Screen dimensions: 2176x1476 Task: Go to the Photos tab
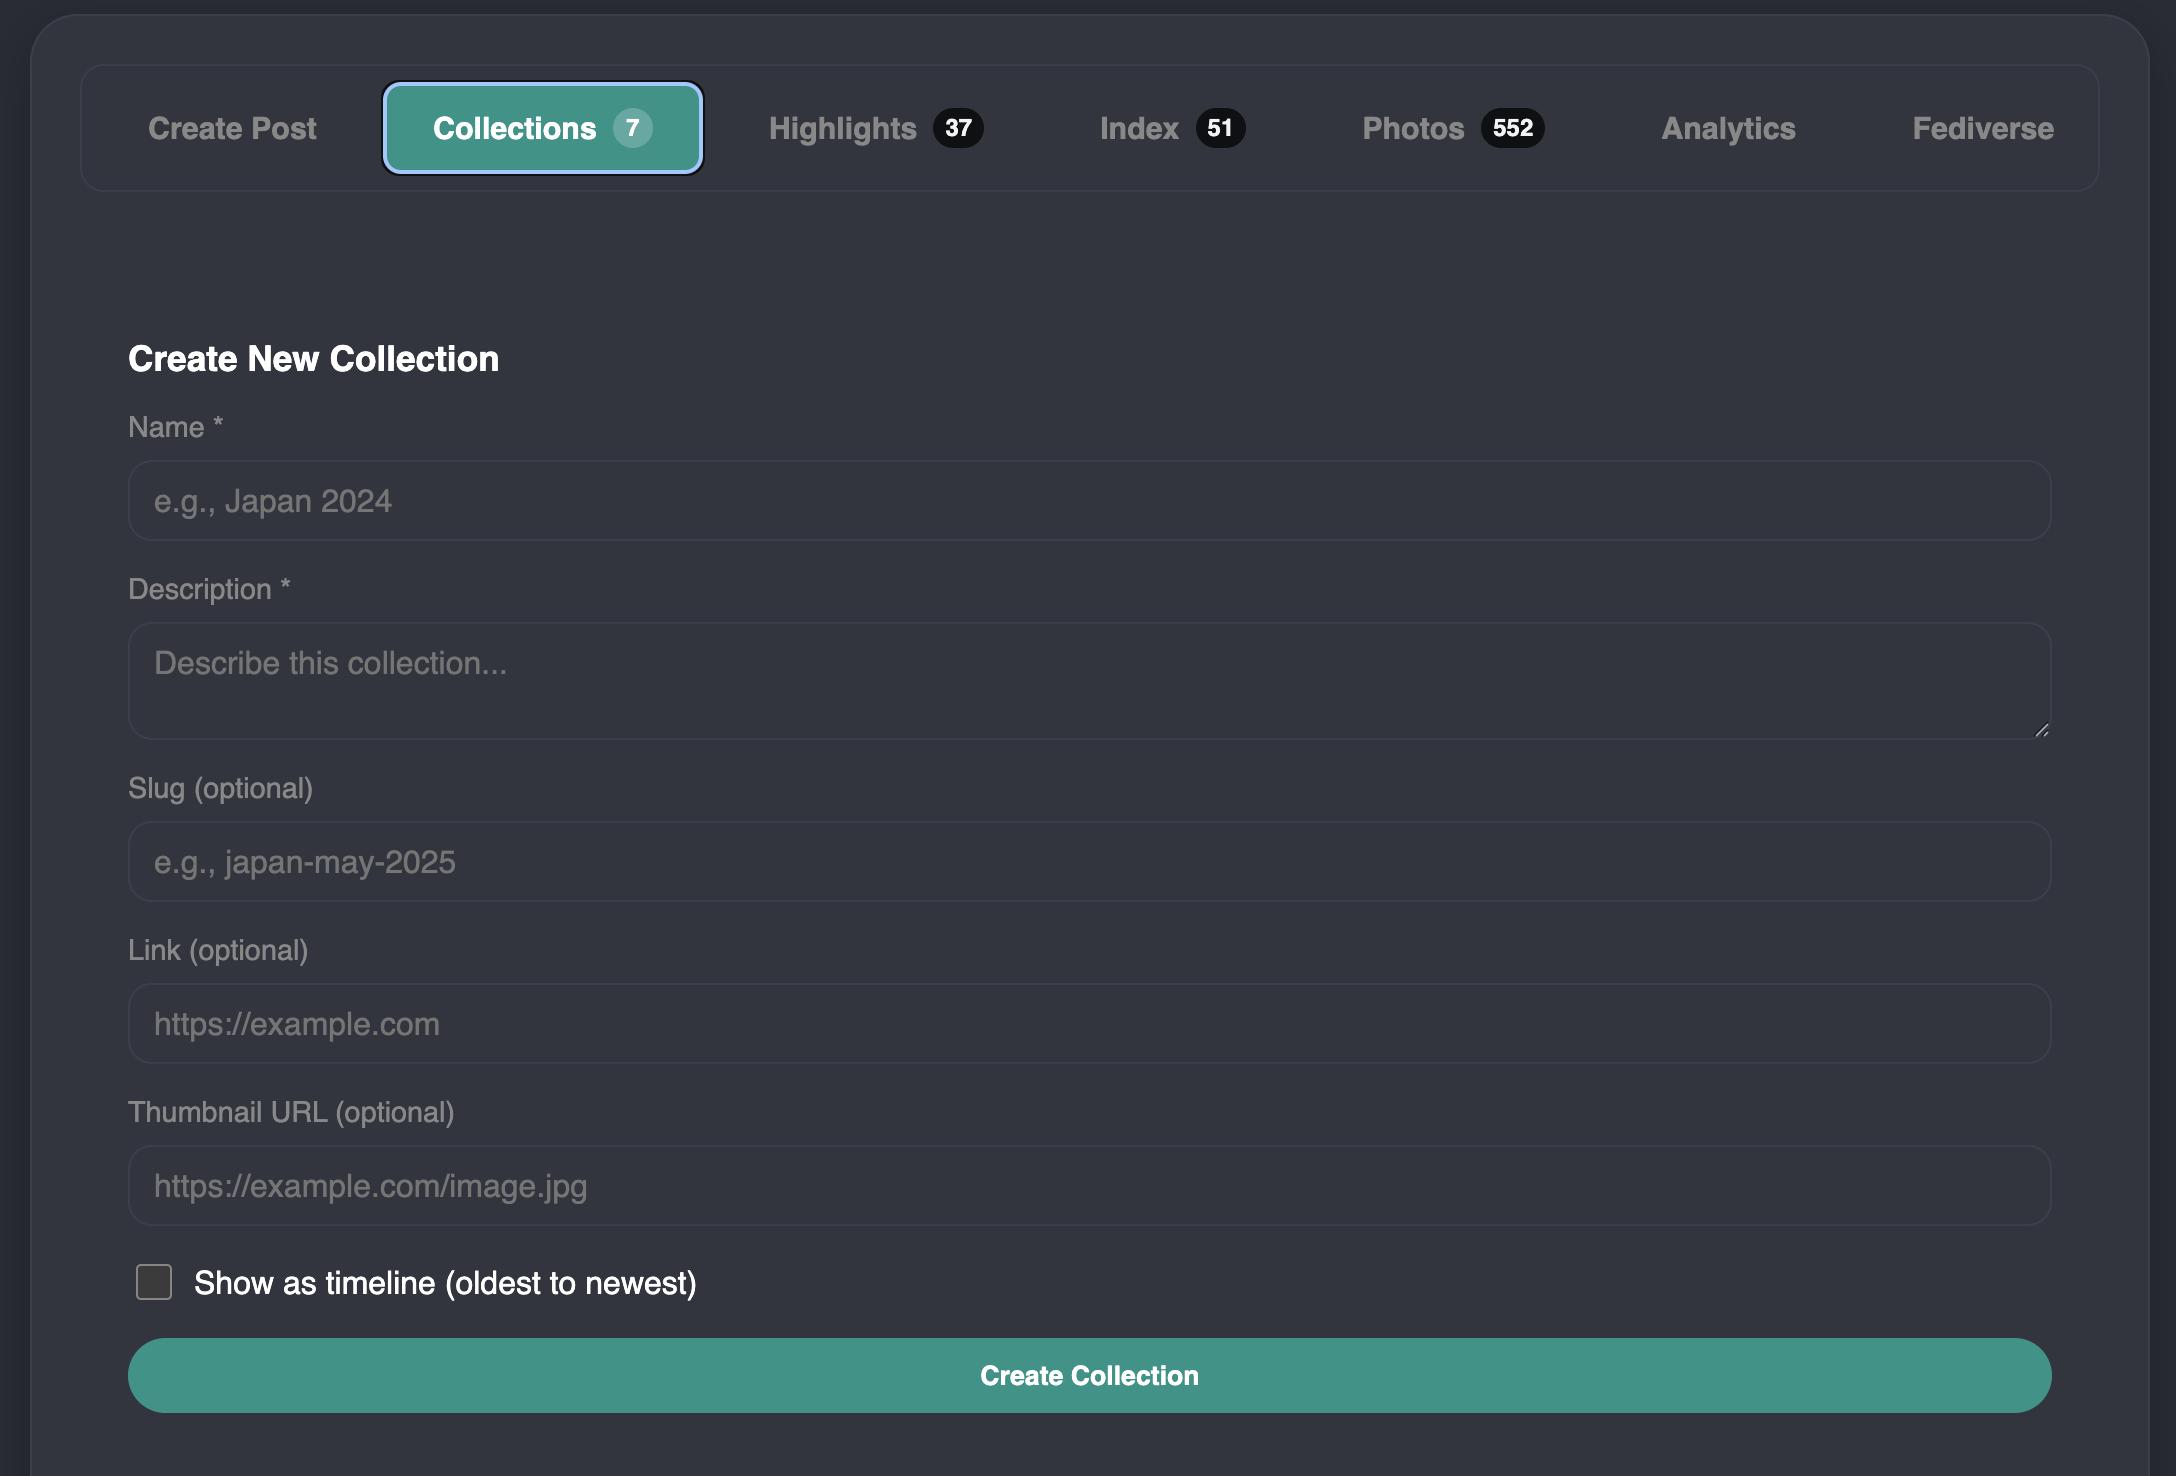1412,128
